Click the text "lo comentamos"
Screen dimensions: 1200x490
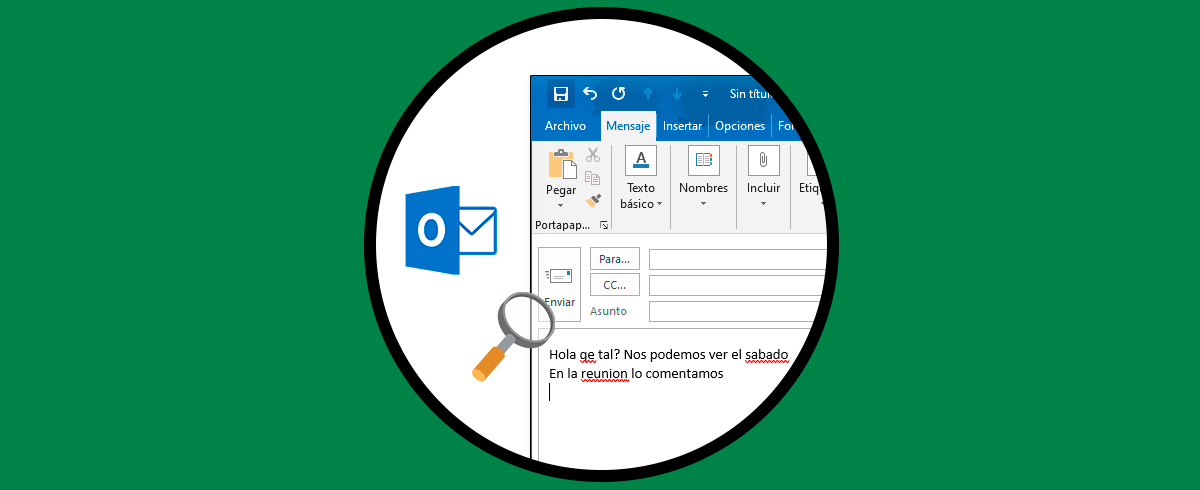678,374
